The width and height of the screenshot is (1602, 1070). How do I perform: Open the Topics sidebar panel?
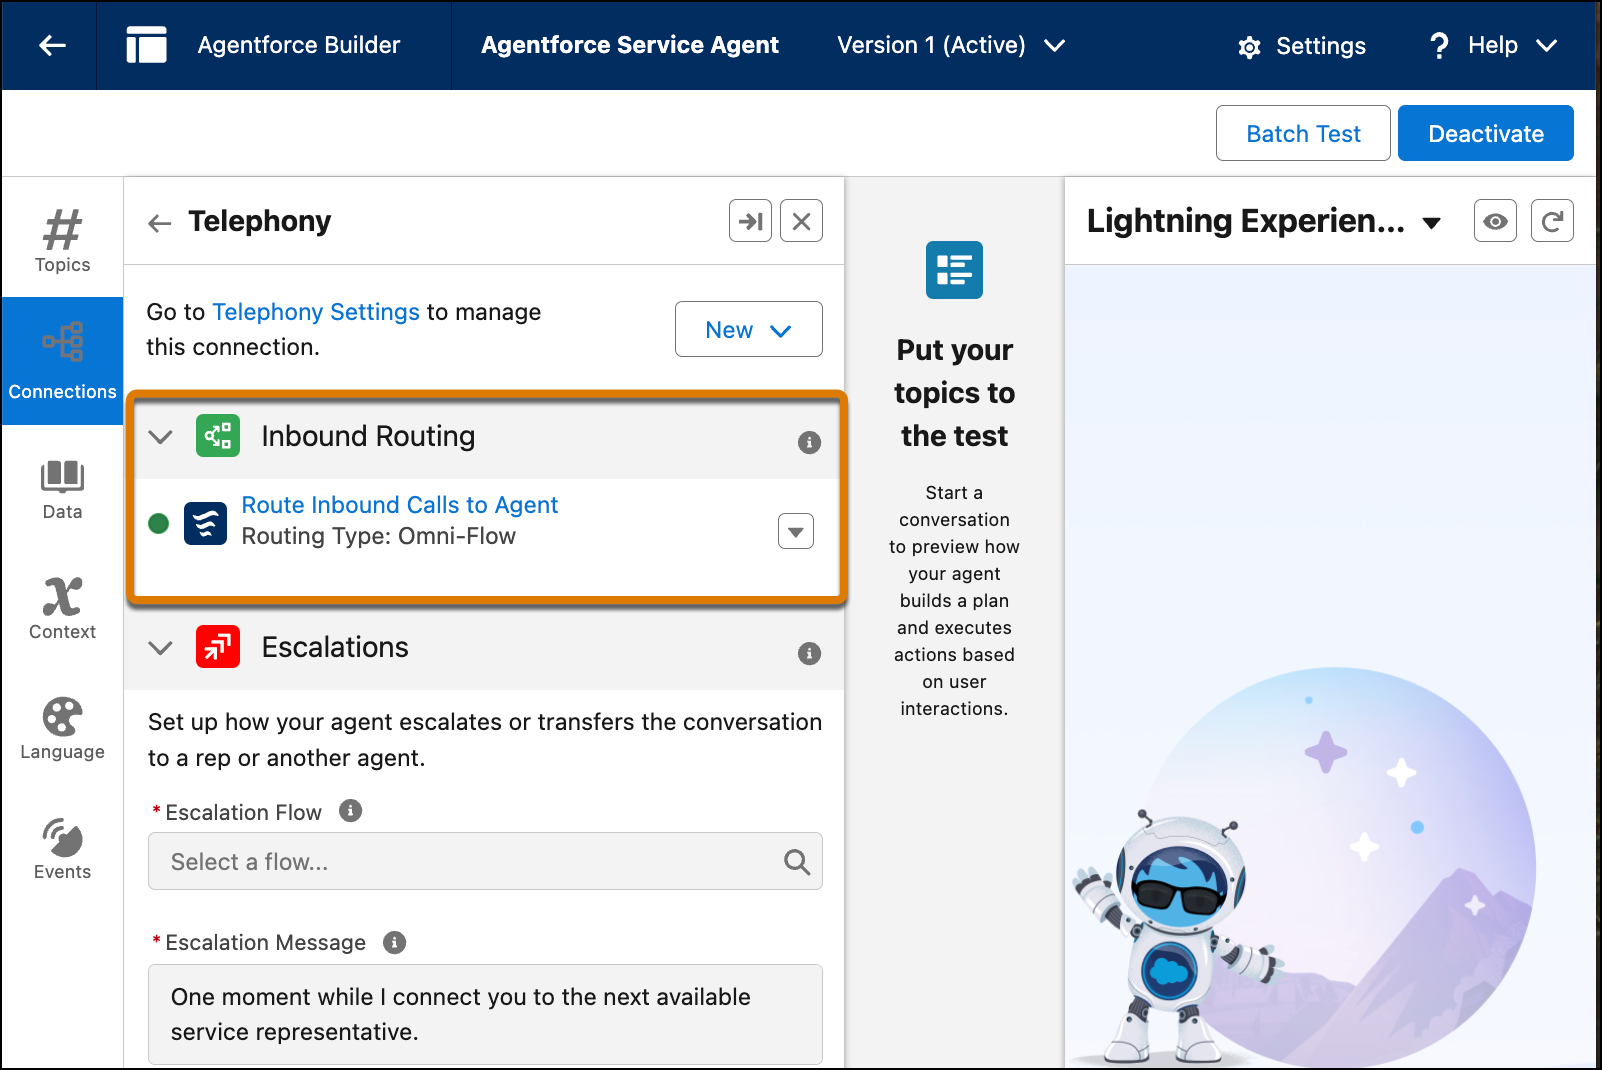click(62, 240)
